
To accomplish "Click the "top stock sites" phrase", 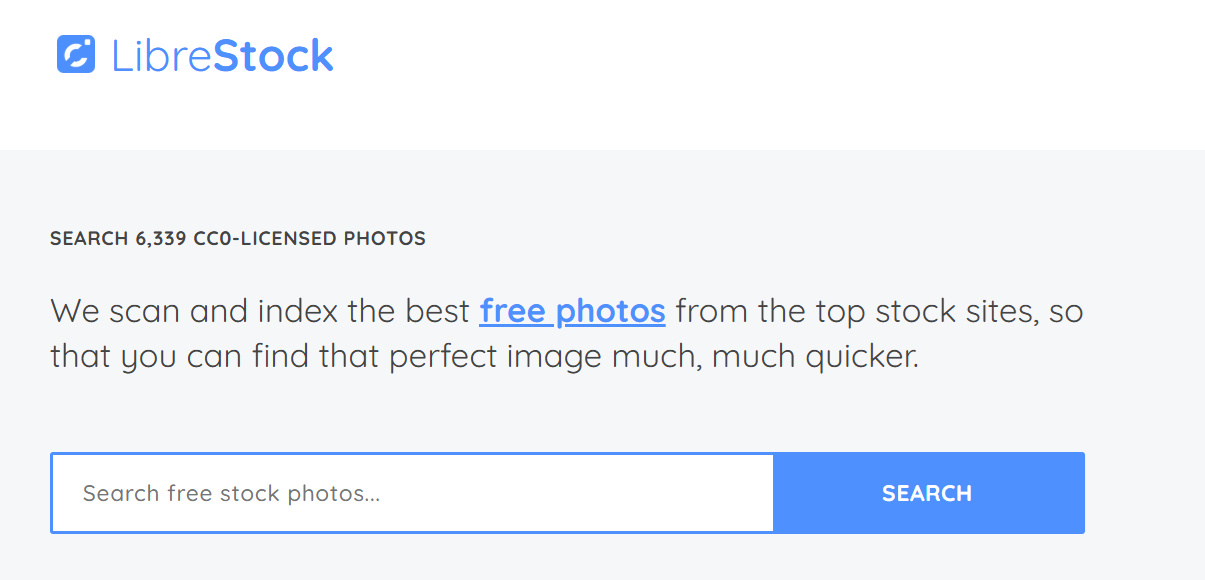I will click(900, 311).
